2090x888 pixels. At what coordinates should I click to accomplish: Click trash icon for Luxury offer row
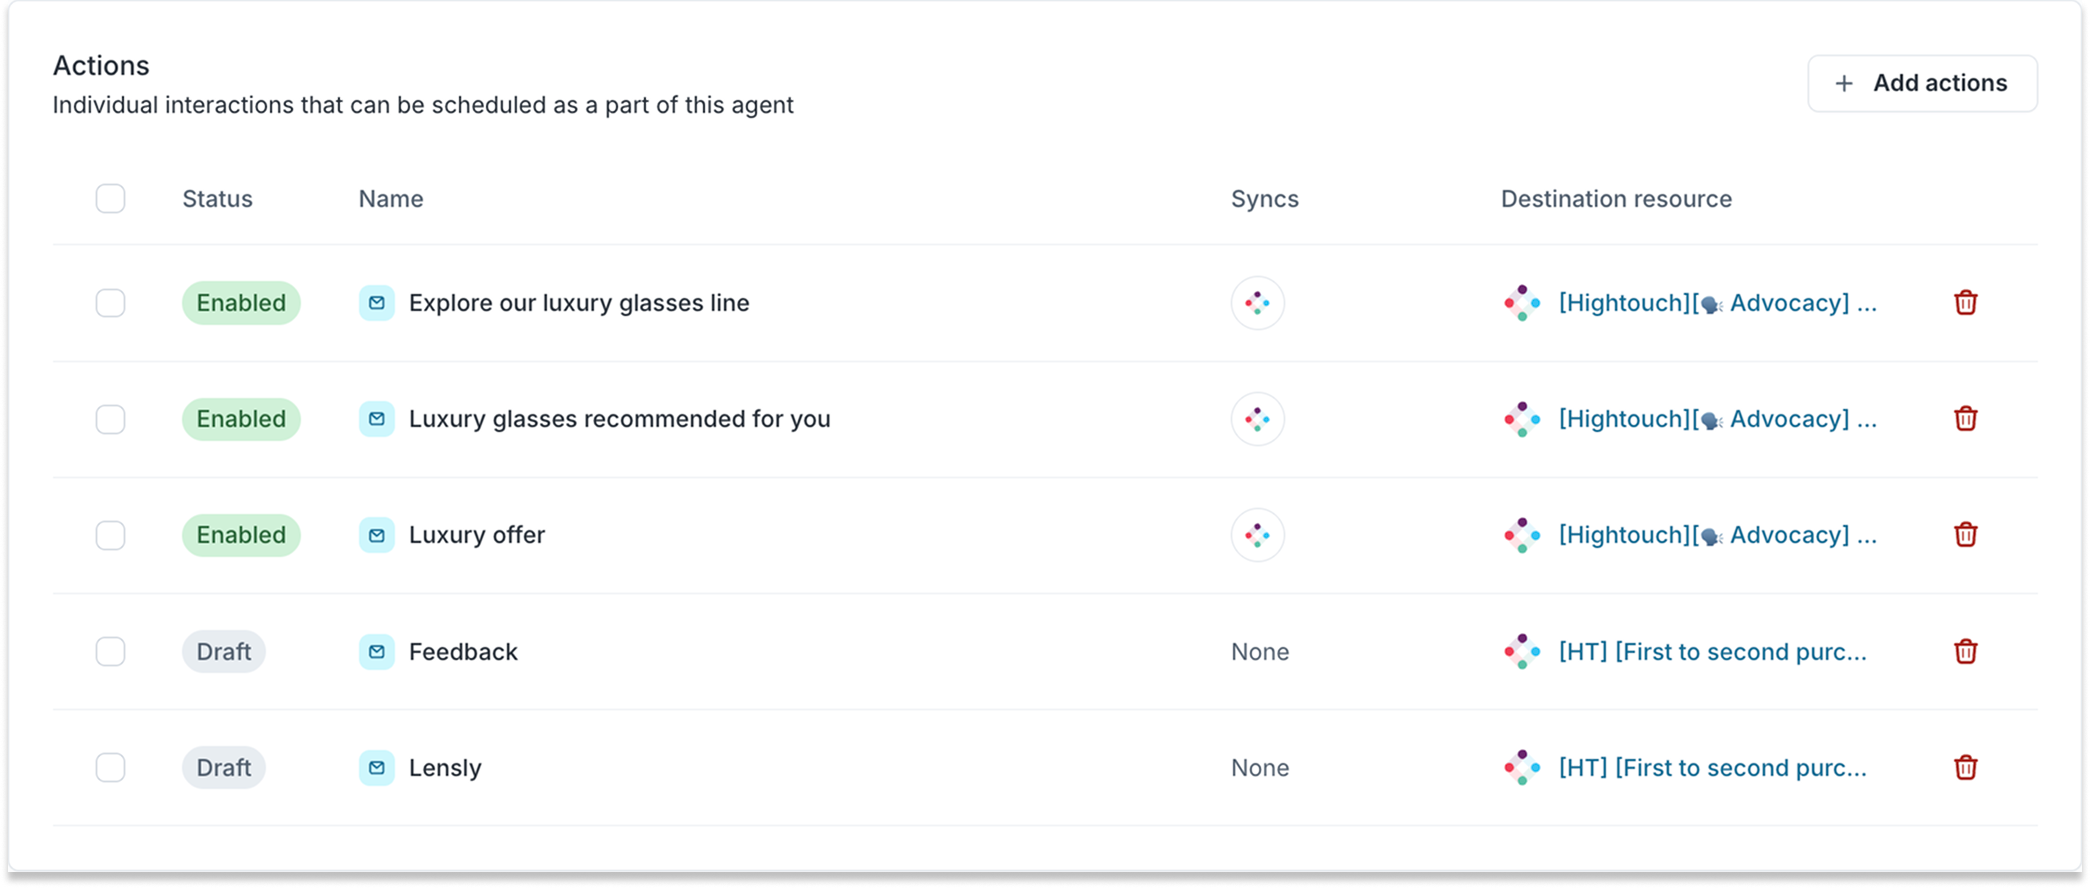tap(1965, 534)
